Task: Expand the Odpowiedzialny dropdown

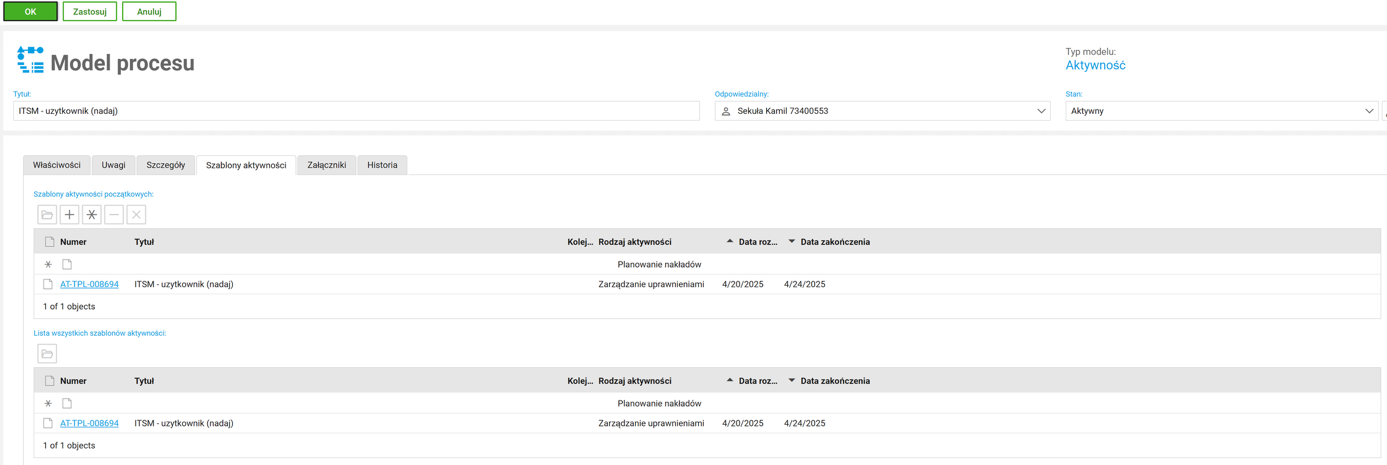Action: coord(1041,111)
